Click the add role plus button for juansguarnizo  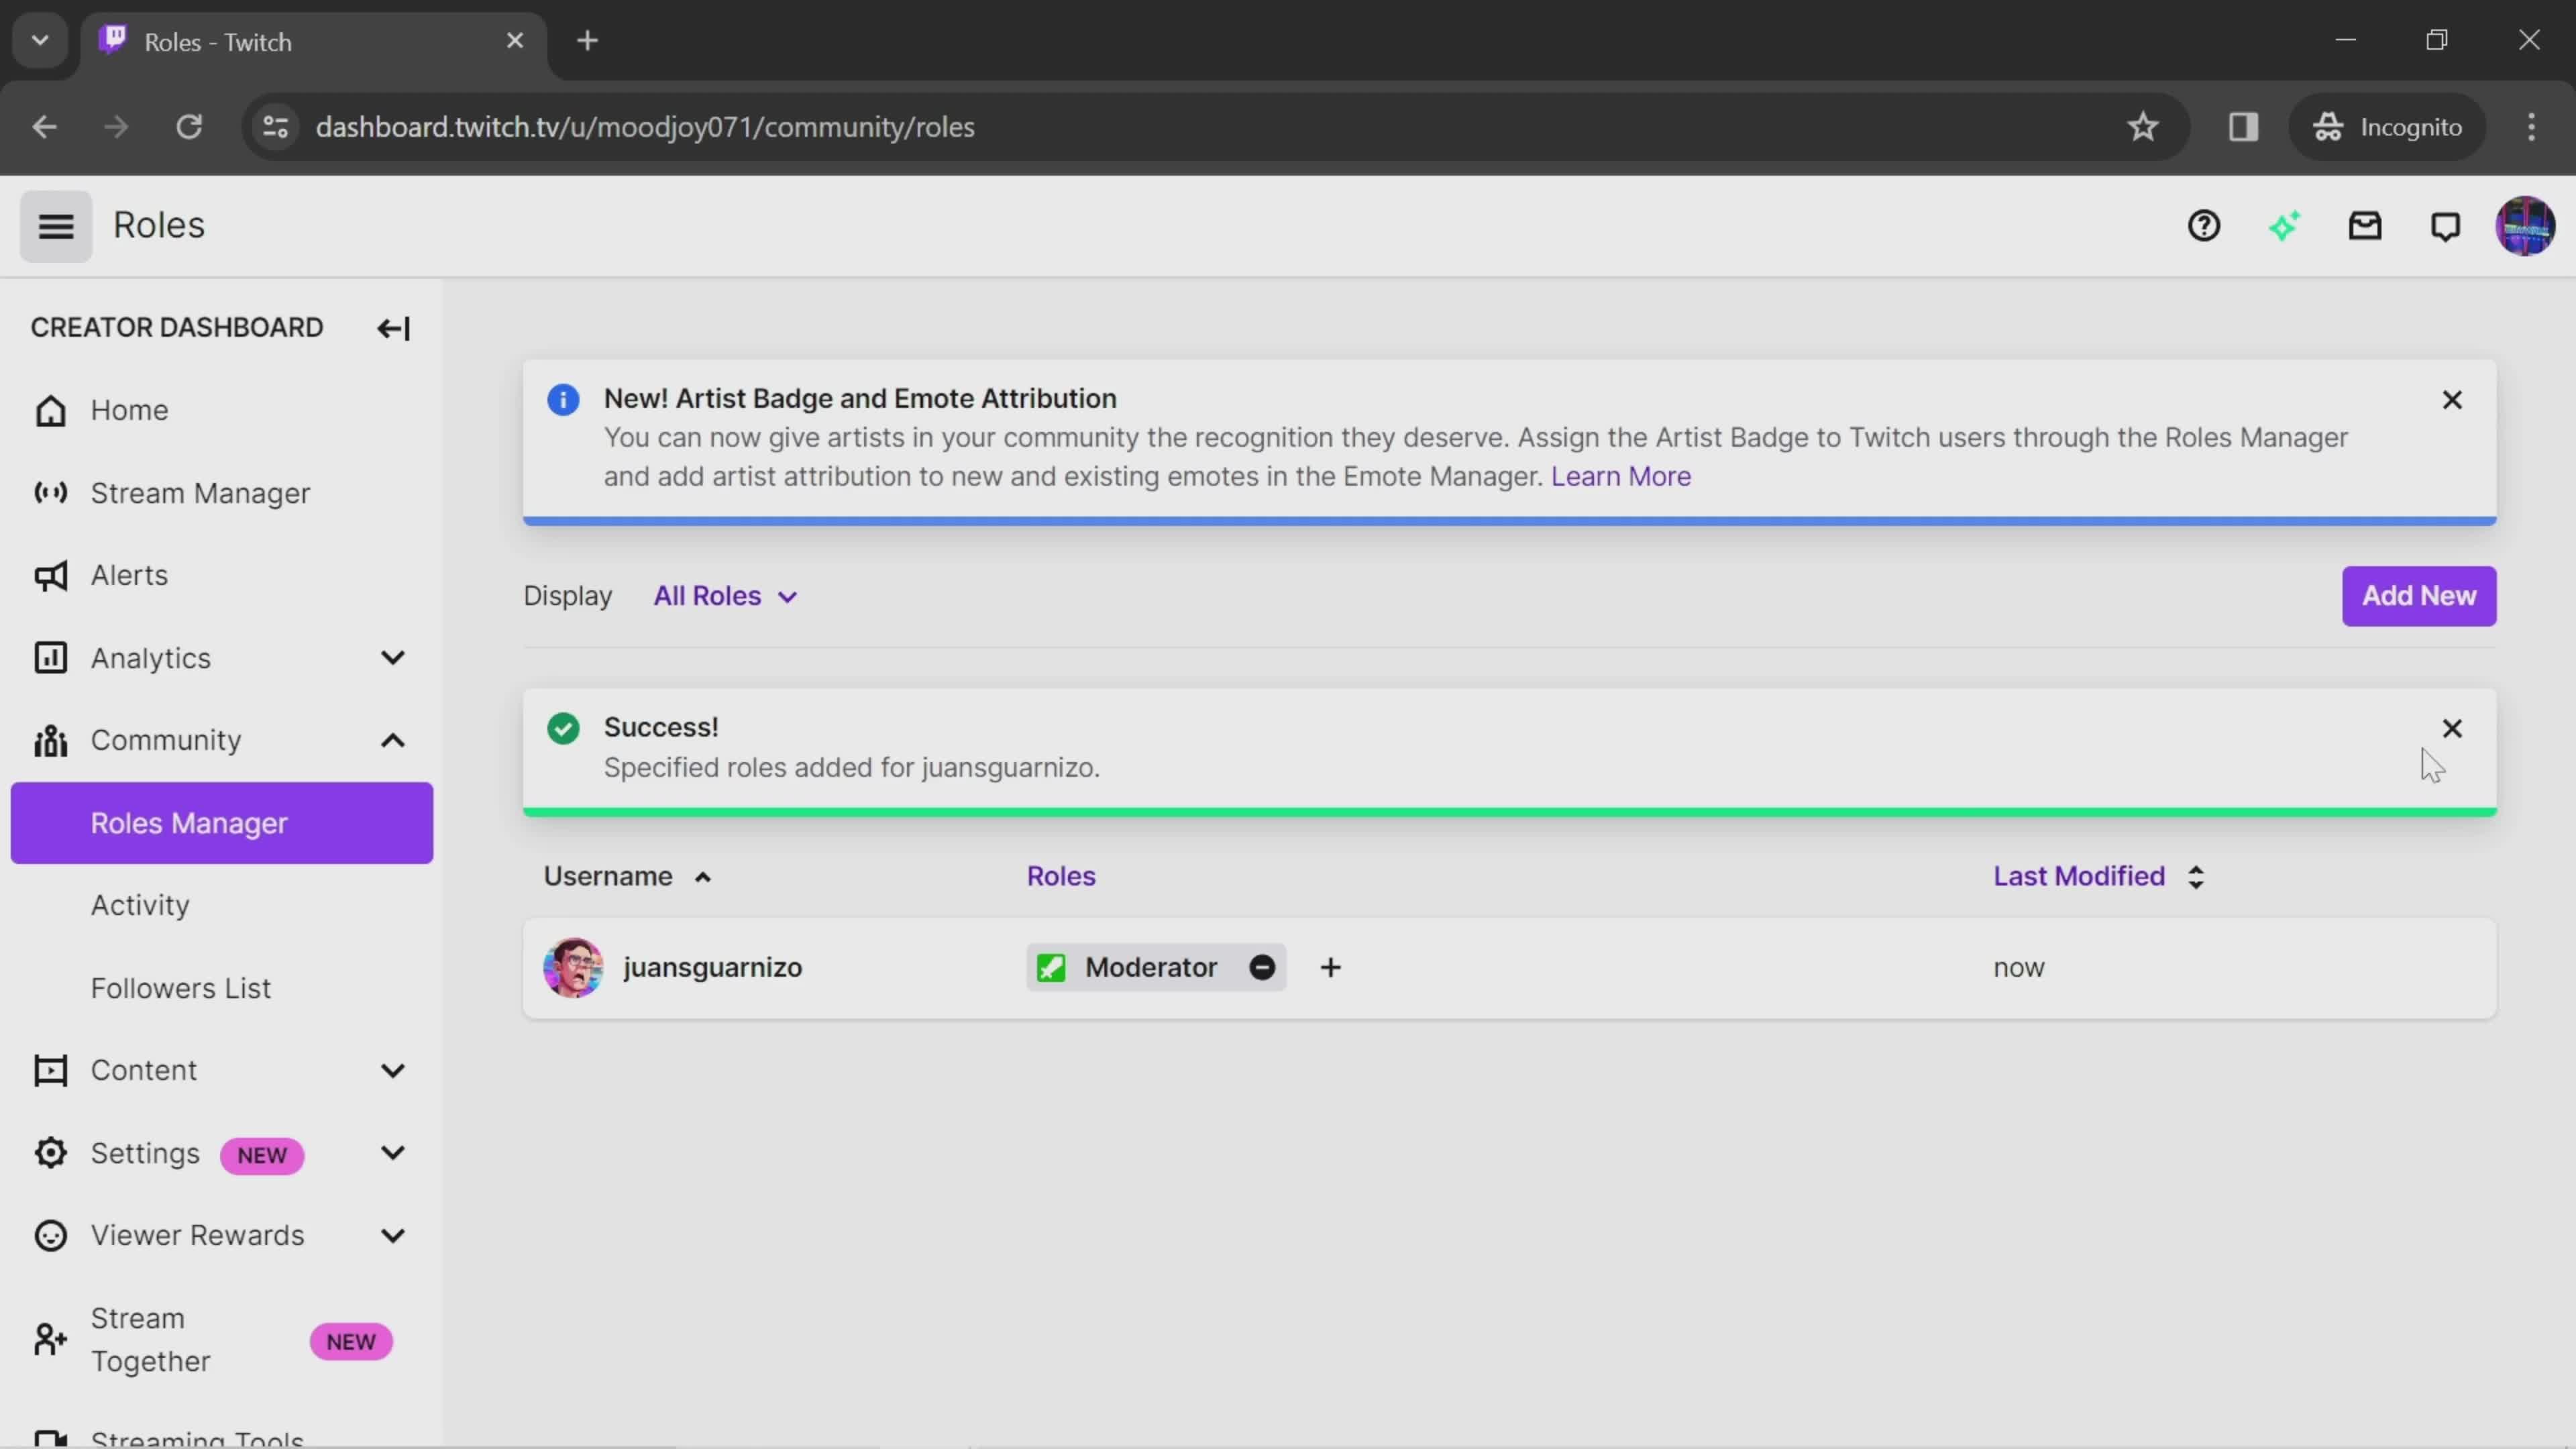point(1330,966)
